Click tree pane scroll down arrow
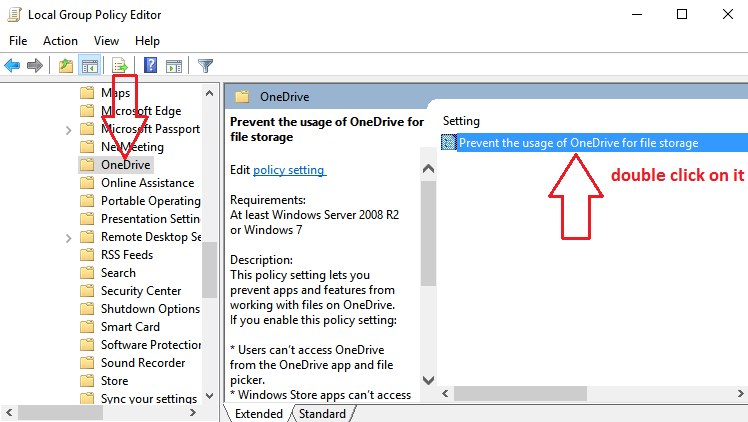This screenshot has width=748, height=422. tap(209, 396)
